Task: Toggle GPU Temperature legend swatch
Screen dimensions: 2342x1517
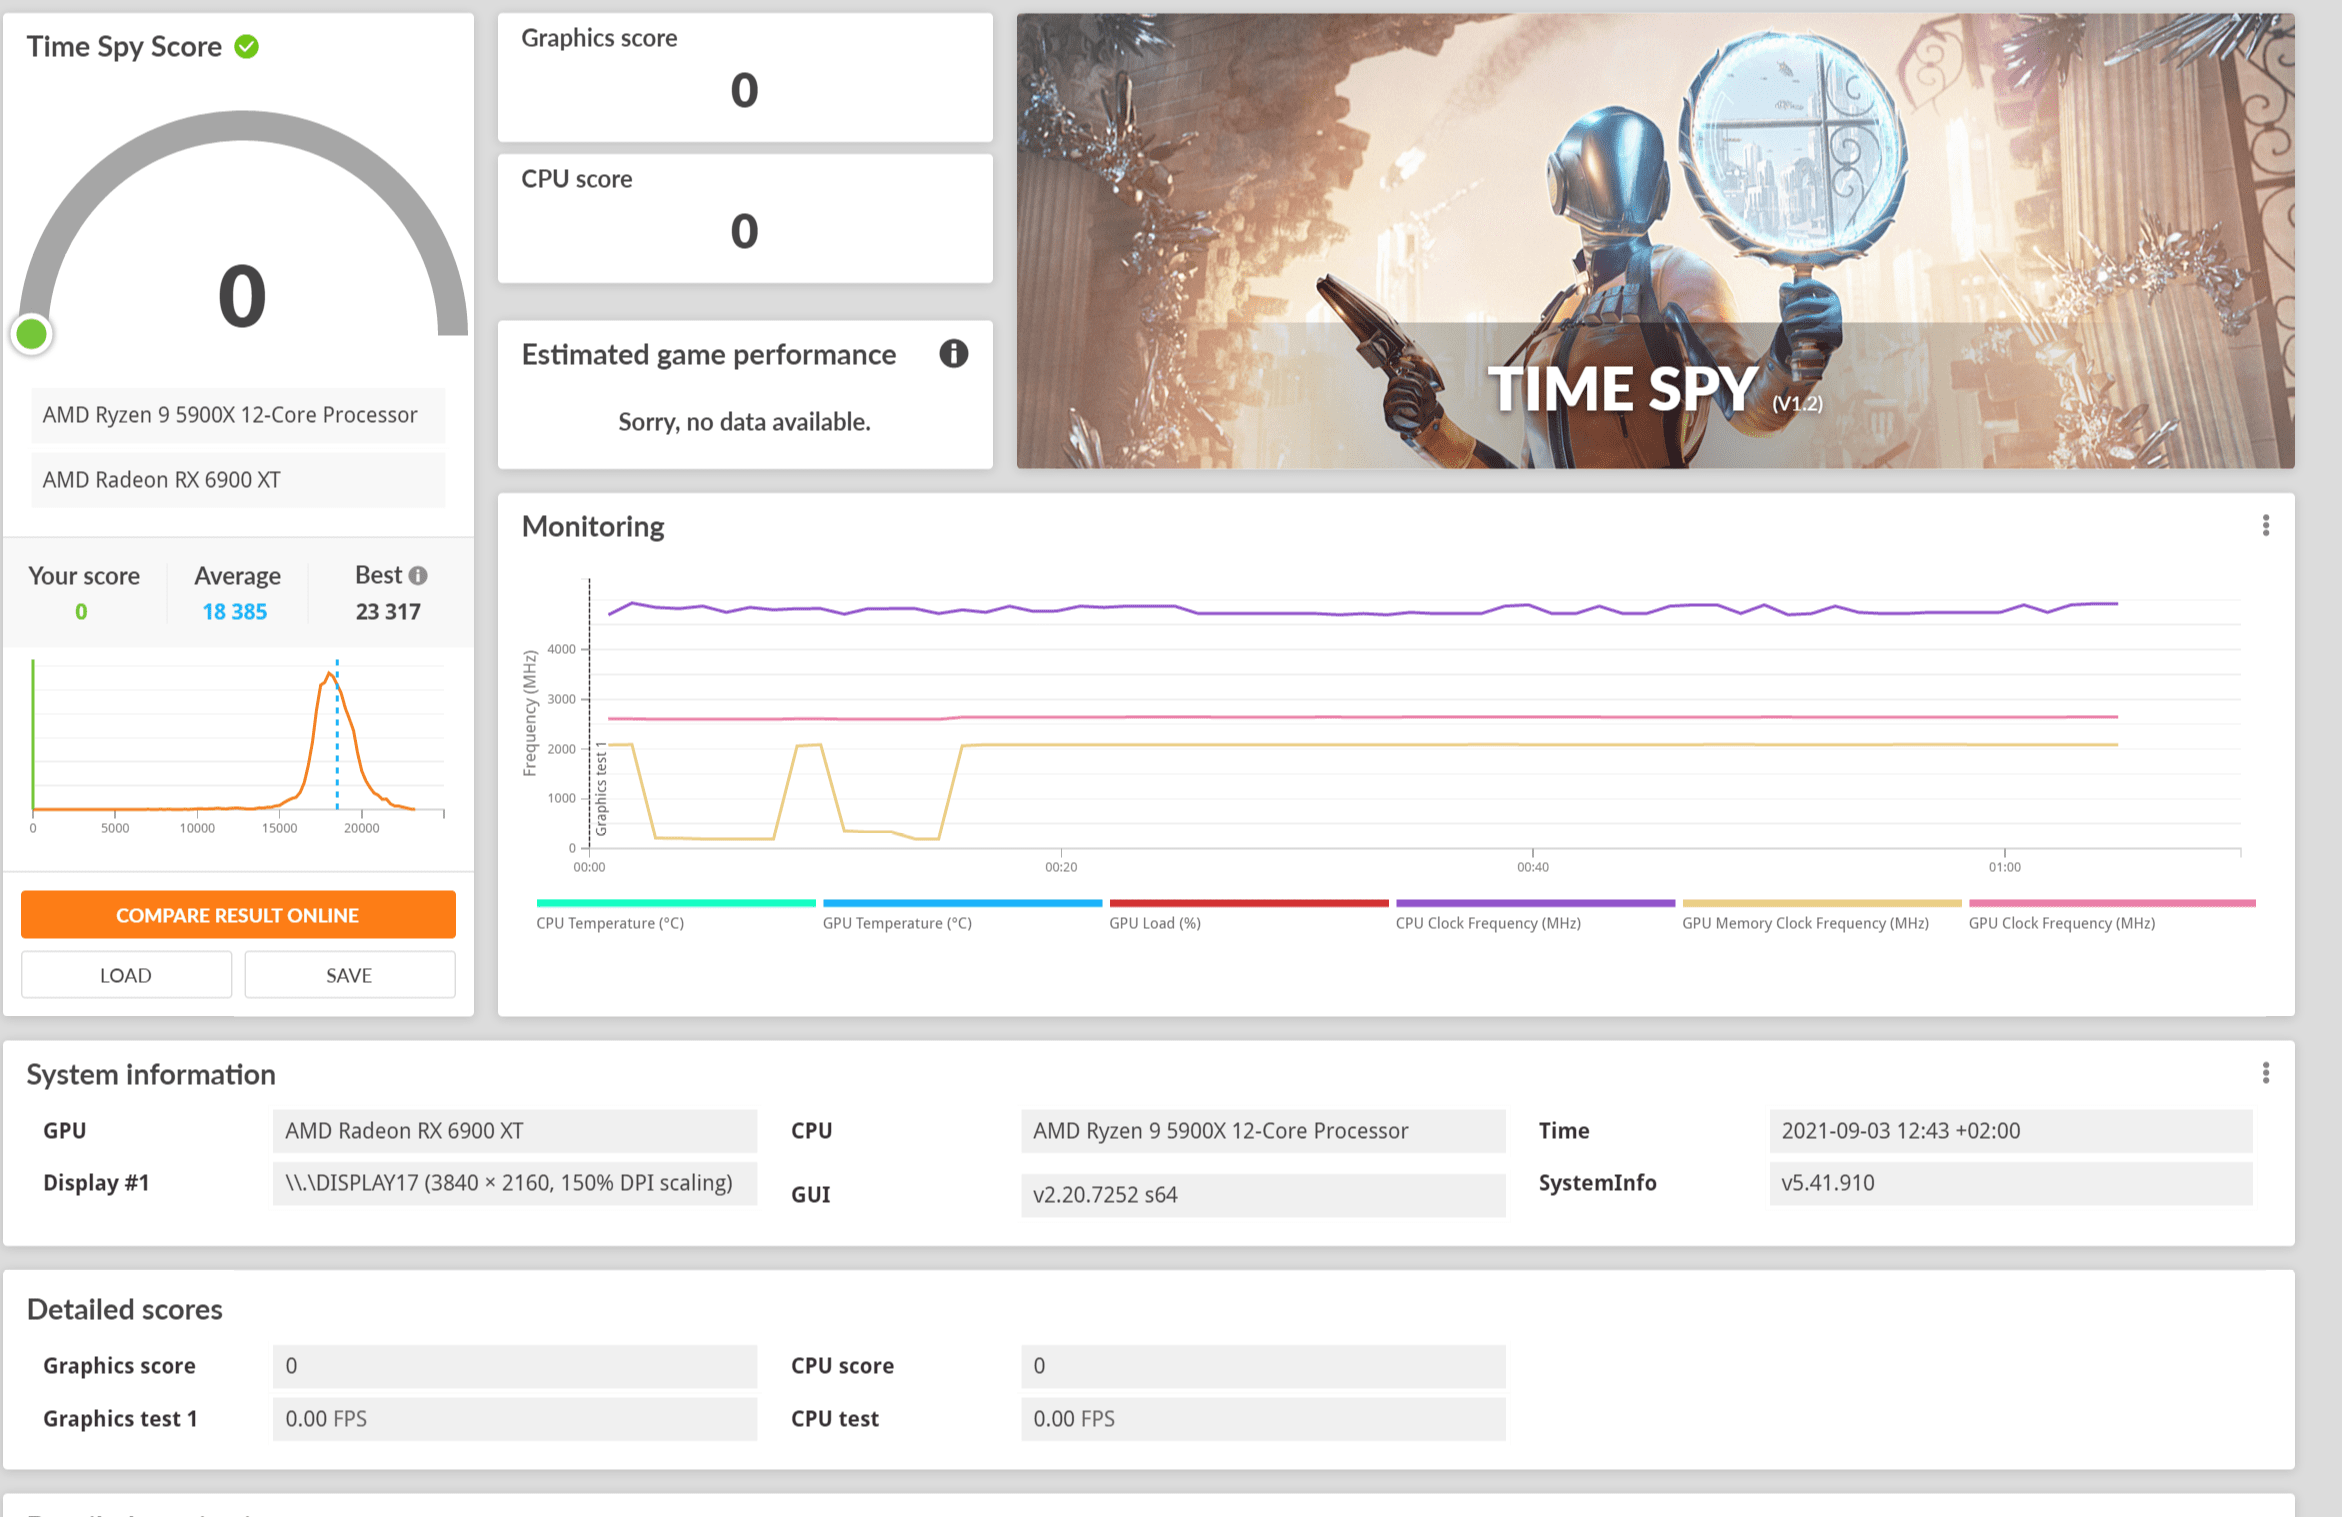Action: coord(962,903)
